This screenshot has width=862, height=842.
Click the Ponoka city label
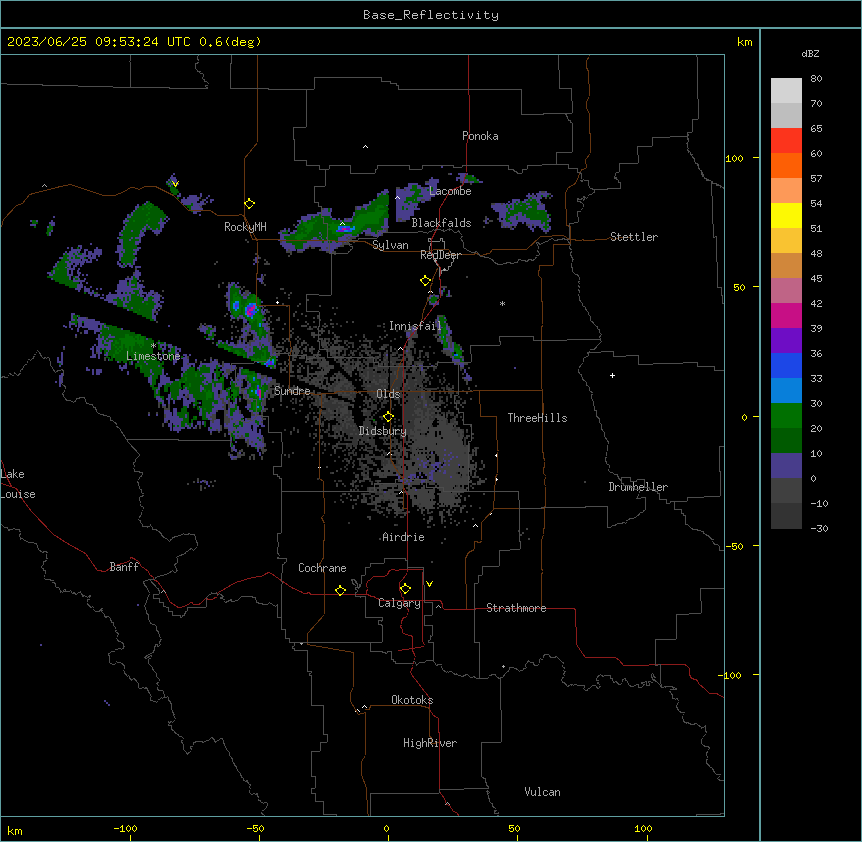(480, 136)
